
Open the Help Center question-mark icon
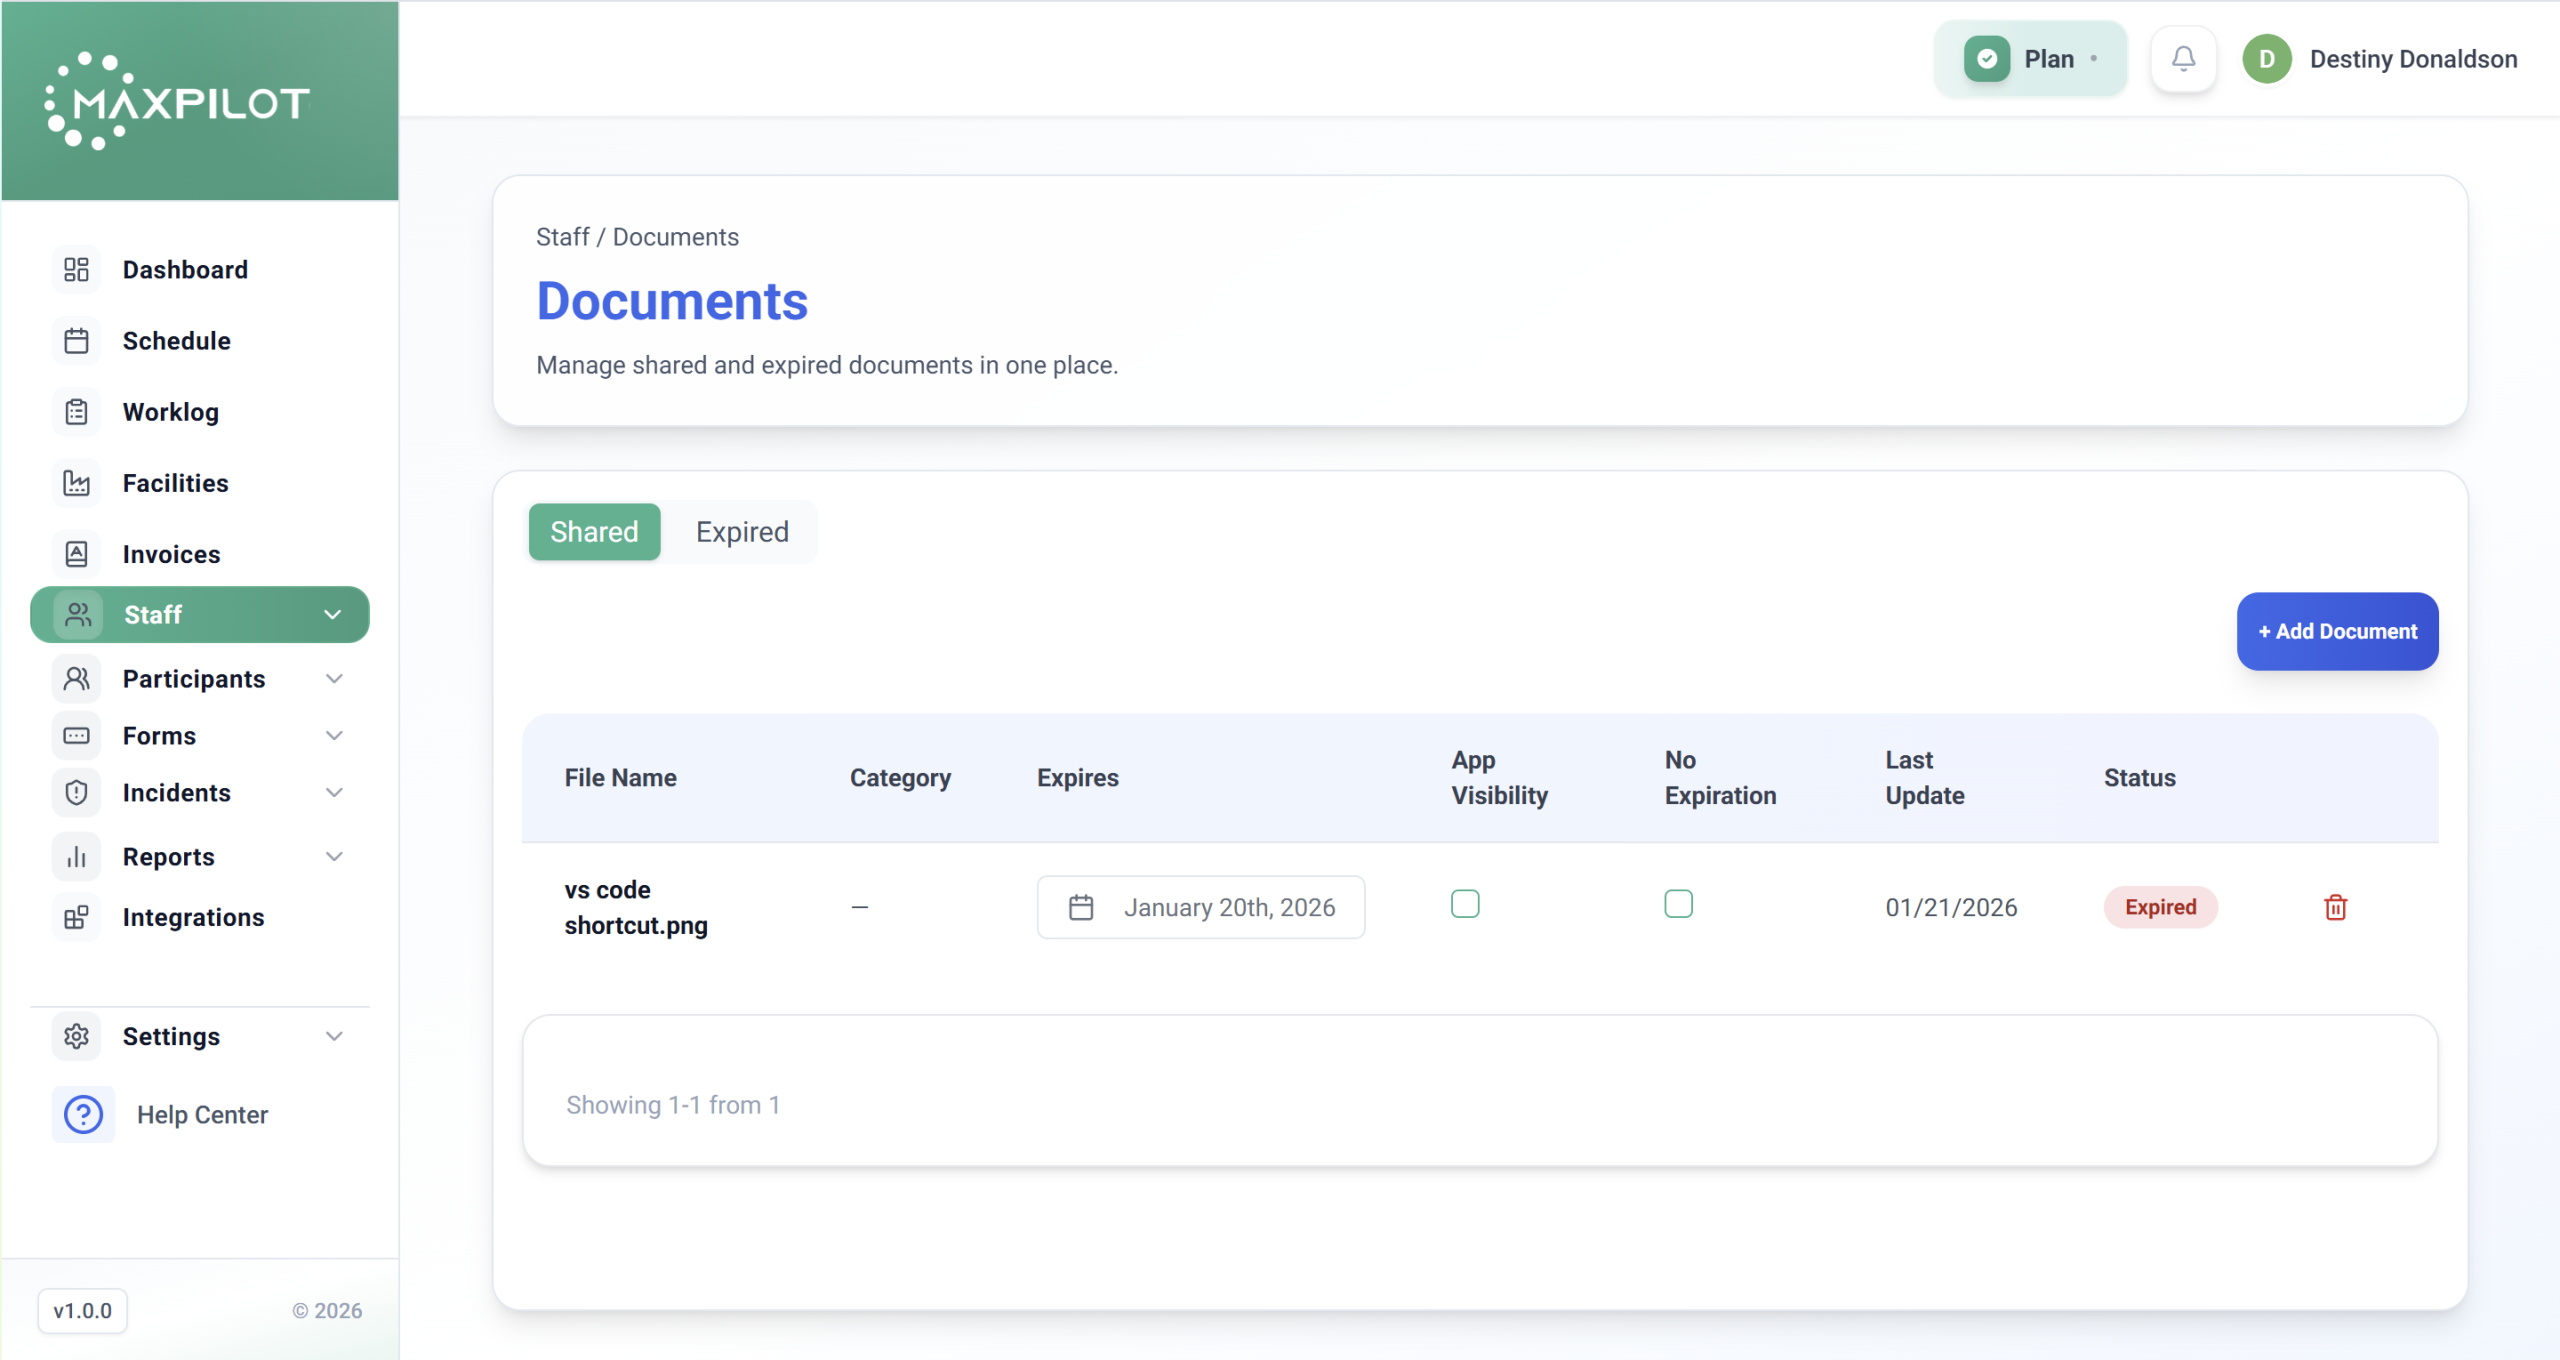click(x=83, y=1114)
